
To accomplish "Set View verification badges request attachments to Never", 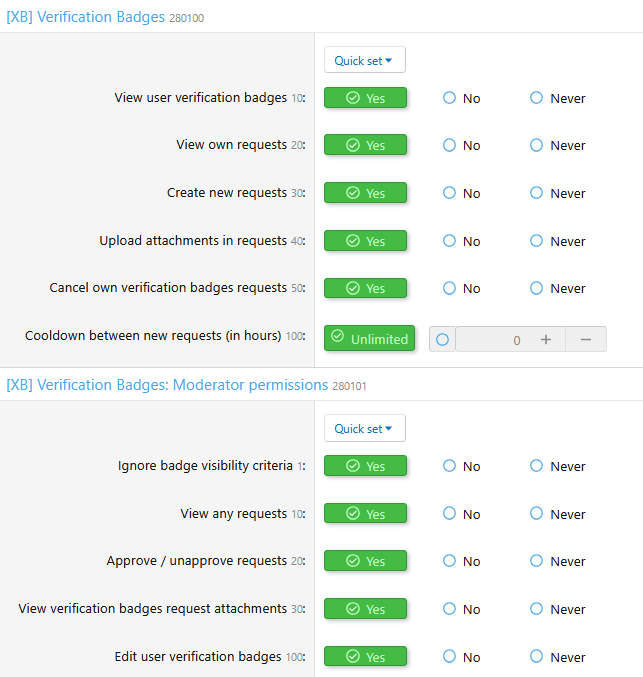I will [x=557, y=609].
